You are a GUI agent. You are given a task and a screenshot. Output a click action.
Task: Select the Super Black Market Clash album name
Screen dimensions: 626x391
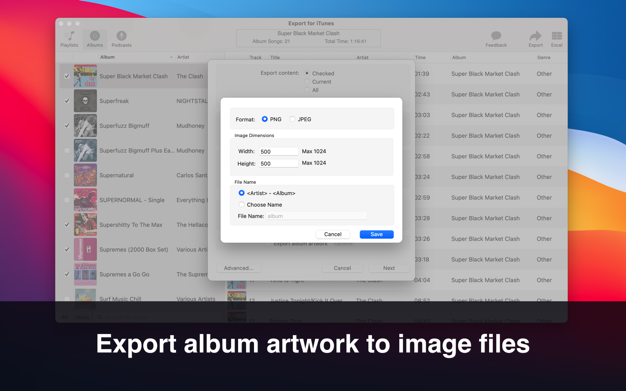click(134, 76)
